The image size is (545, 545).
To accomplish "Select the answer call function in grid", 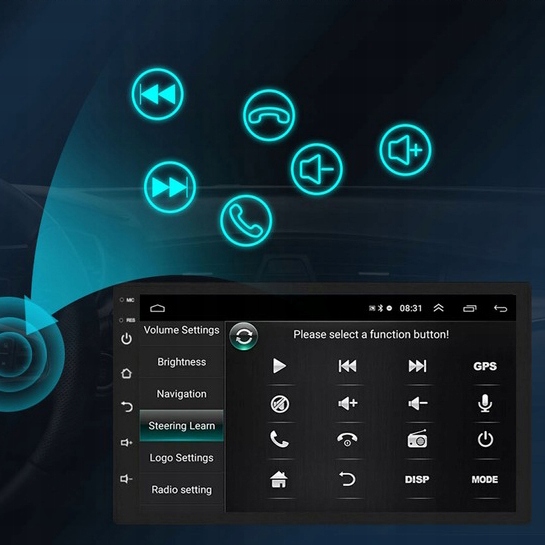I will tap(279, 439).
